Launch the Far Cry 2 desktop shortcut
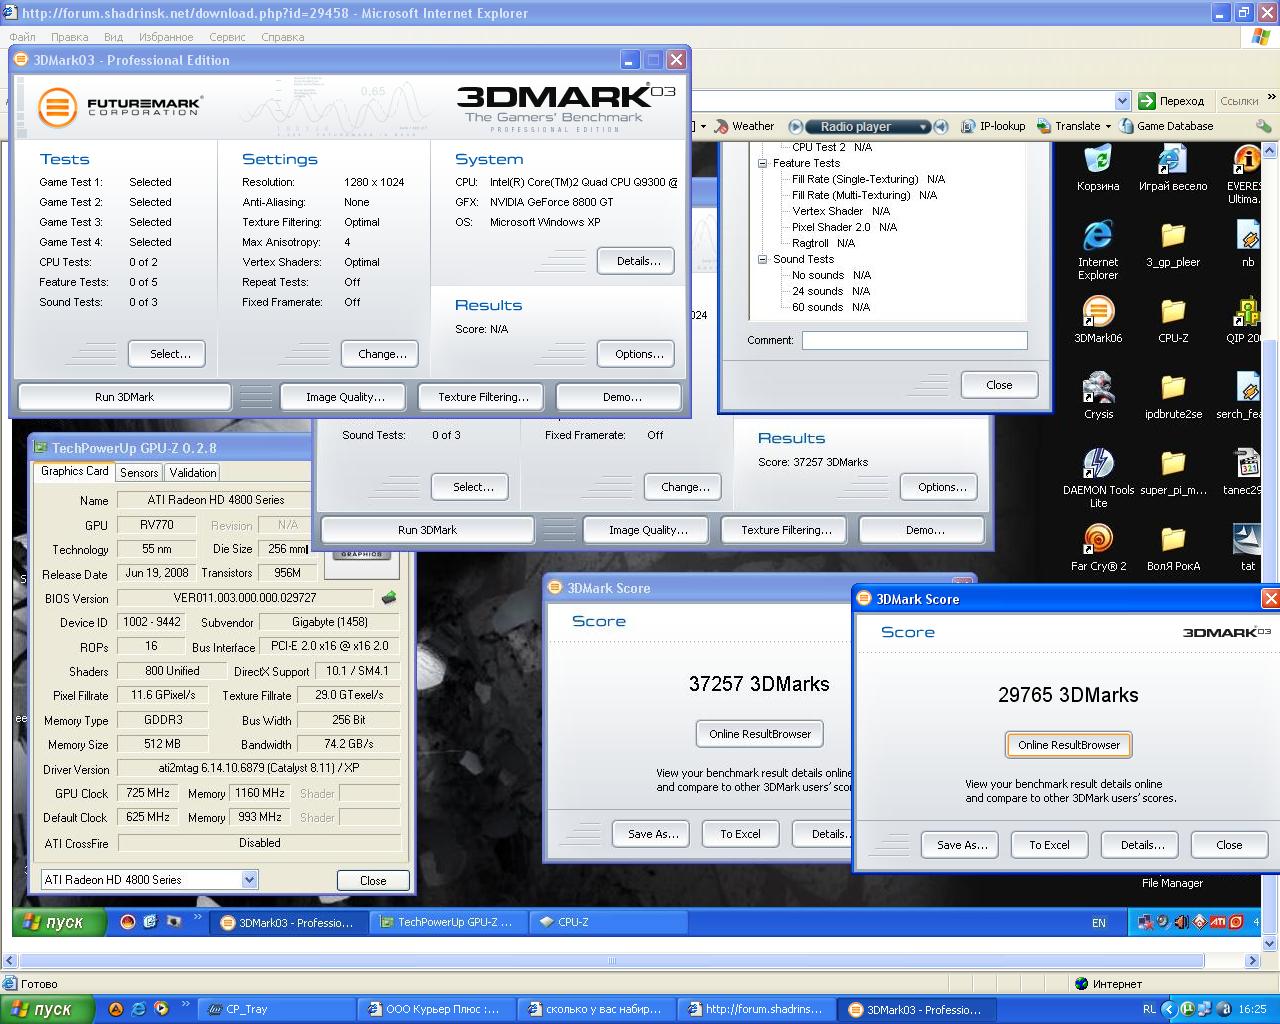Viewport: 1280px width, 1024px height. coord(1098,548)
